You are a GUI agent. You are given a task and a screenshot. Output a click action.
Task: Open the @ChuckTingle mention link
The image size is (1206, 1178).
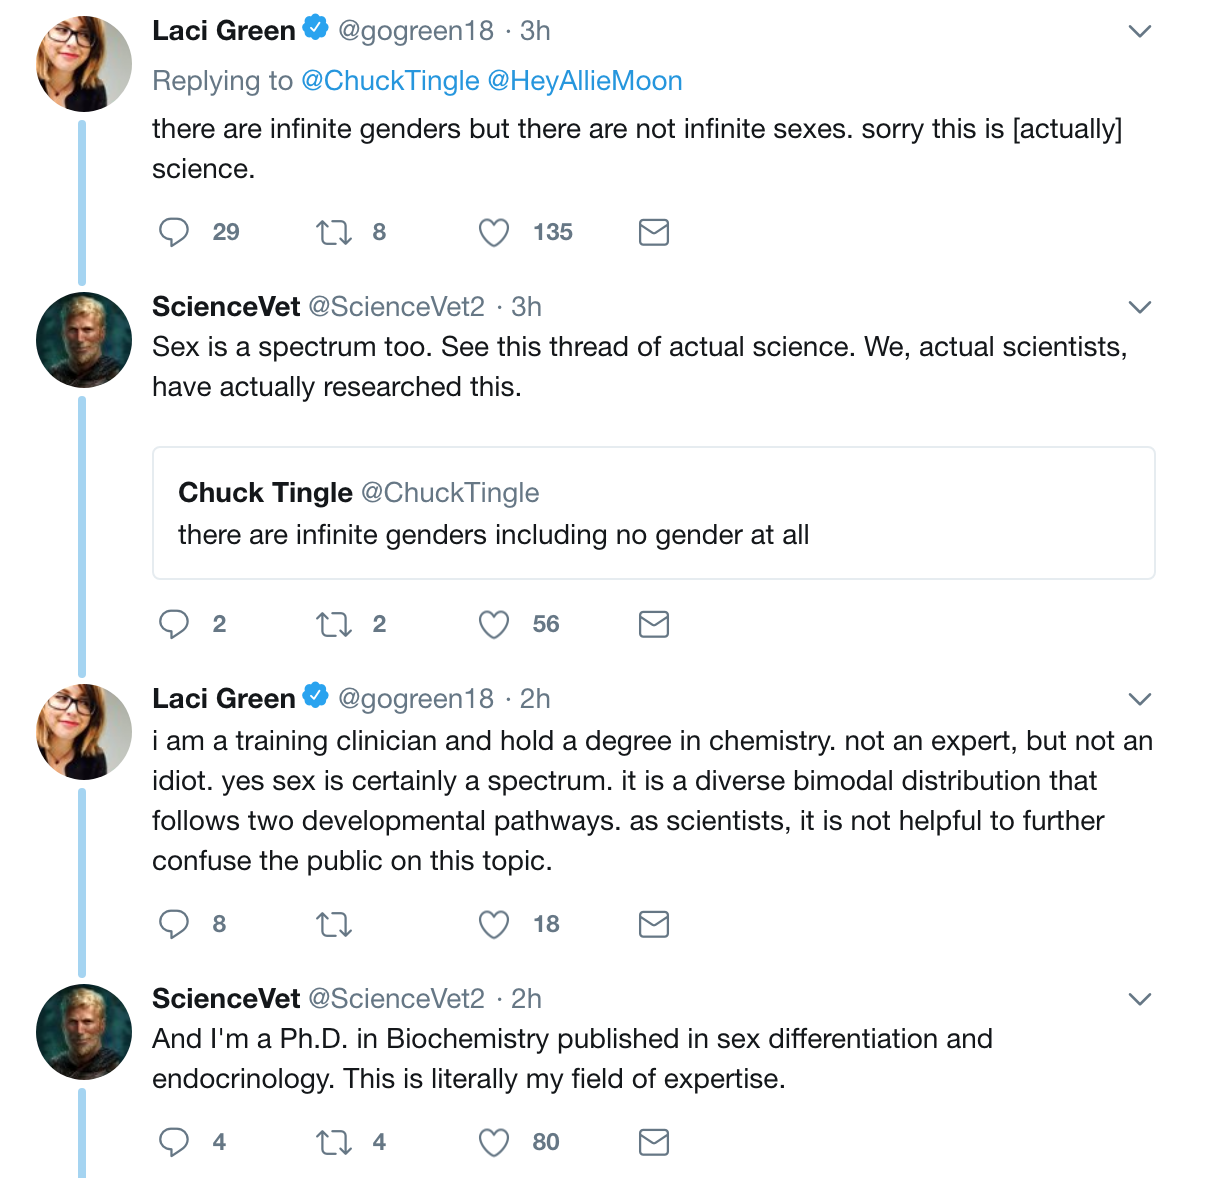[x=390, y=81]
